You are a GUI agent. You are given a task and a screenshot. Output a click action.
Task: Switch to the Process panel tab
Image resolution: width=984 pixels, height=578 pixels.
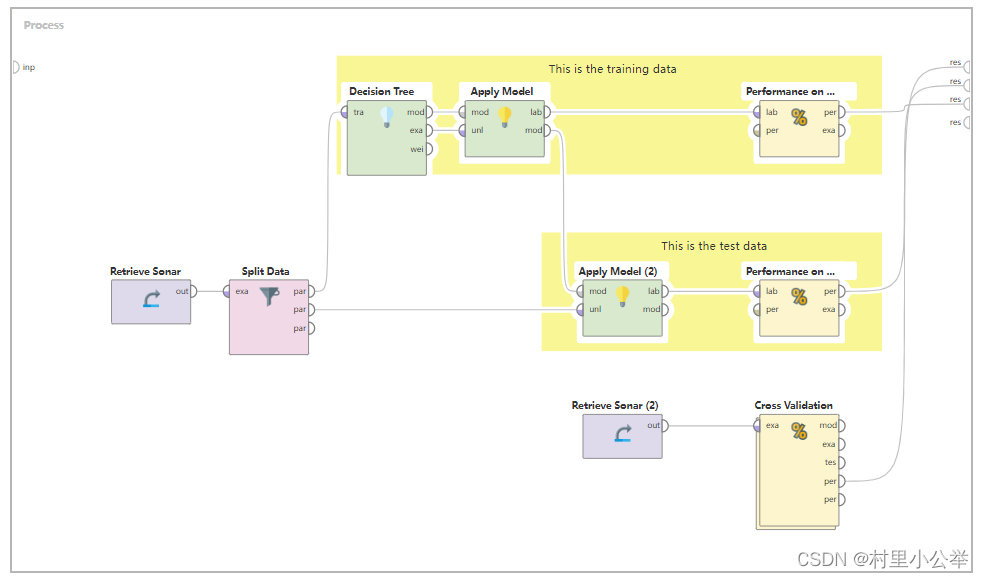click(43, 25)
